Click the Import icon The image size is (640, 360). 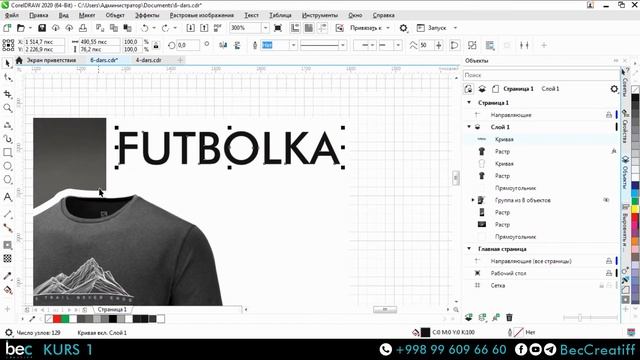[x=190, y=28]
